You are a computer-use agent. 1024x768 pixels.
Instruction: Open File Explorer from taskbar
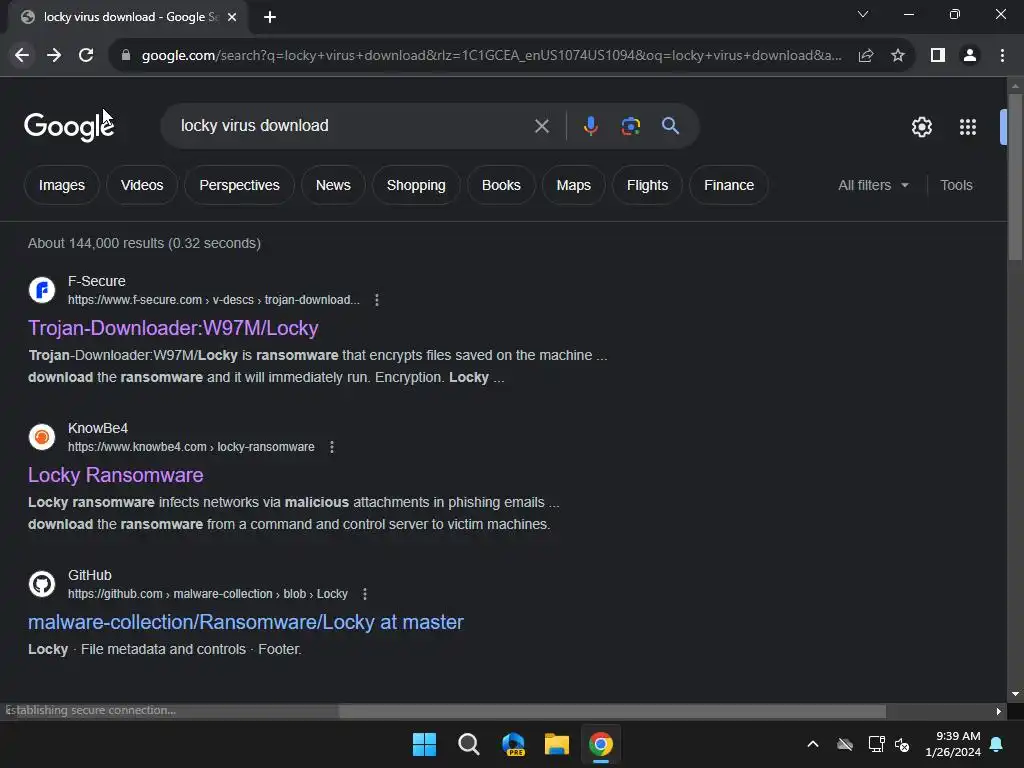556,744
